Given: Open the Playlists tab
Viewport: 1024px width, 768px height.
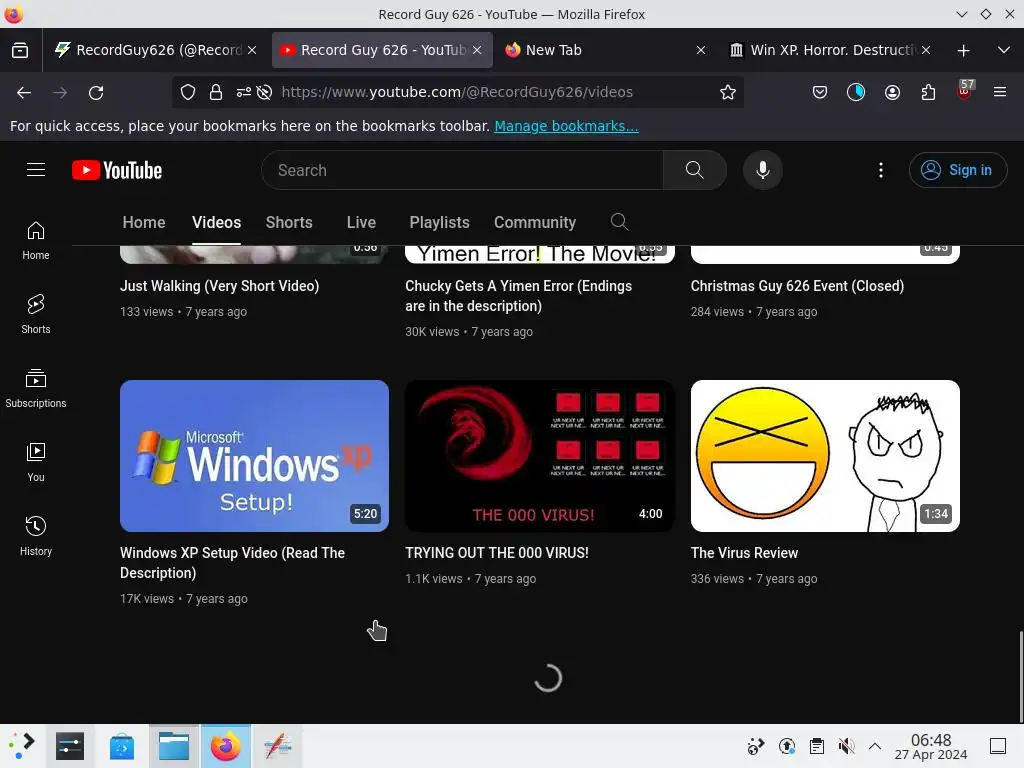Looking at the screenshot, I should pyautogui.click(x=439, y=223).
